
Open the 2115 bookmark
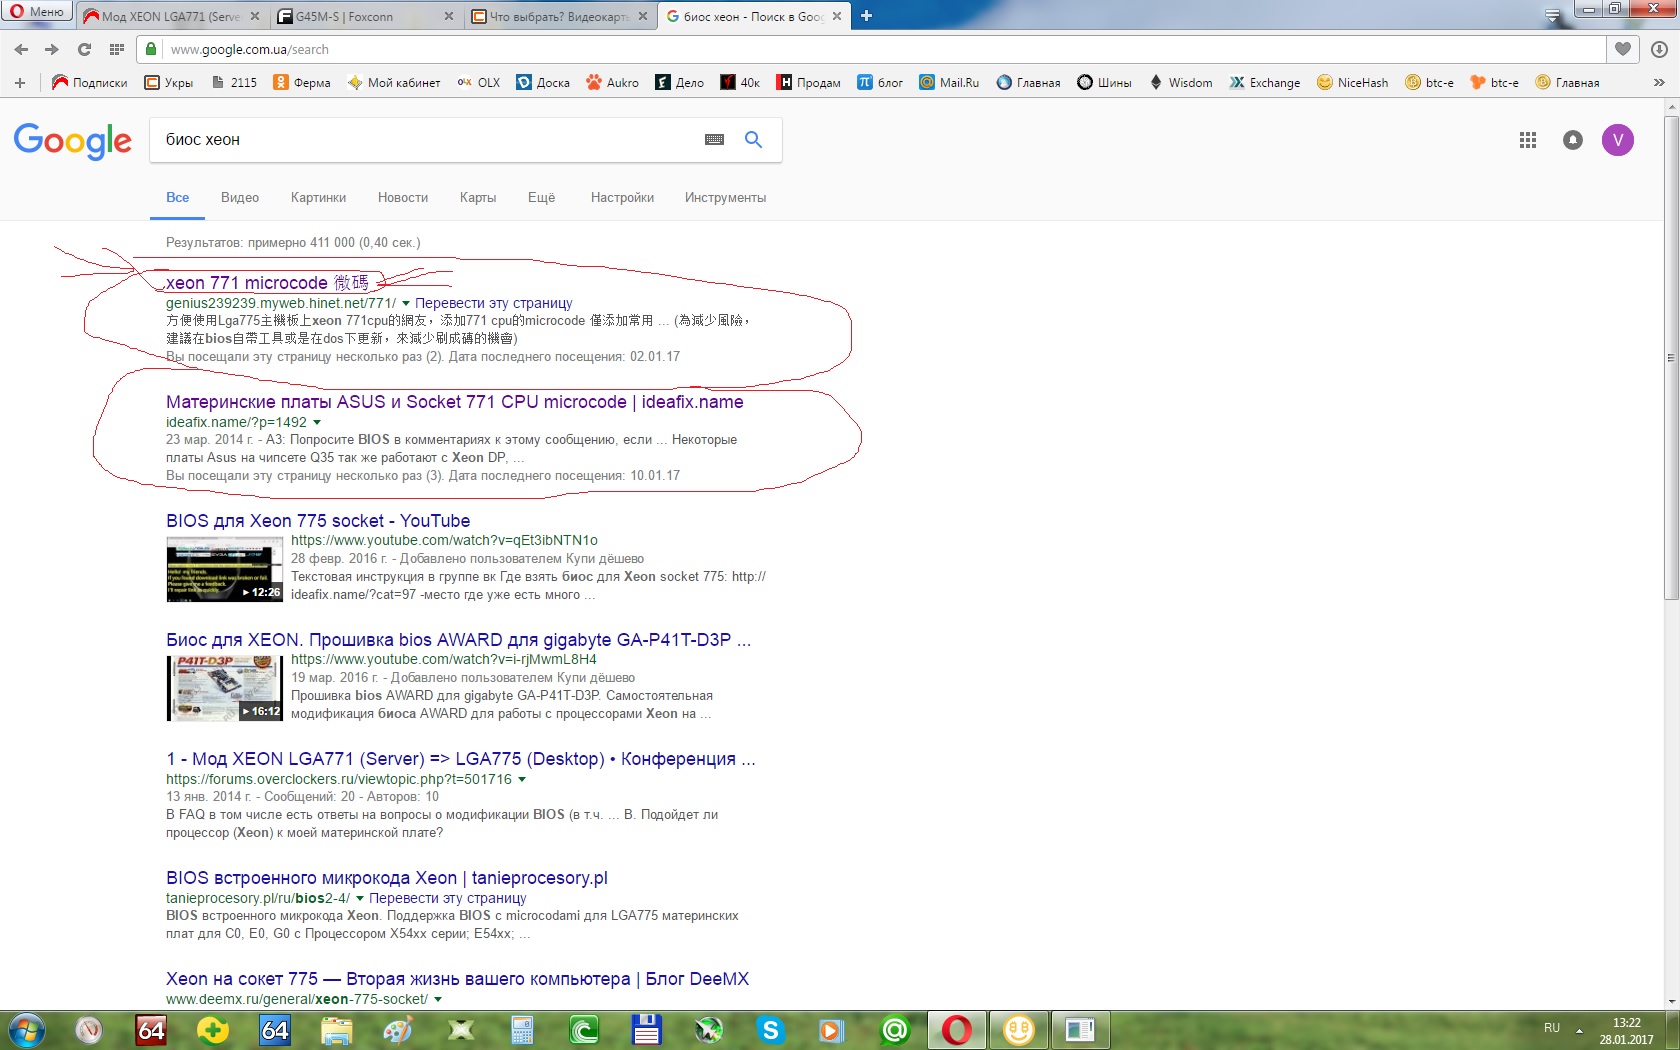coord(234,83)
